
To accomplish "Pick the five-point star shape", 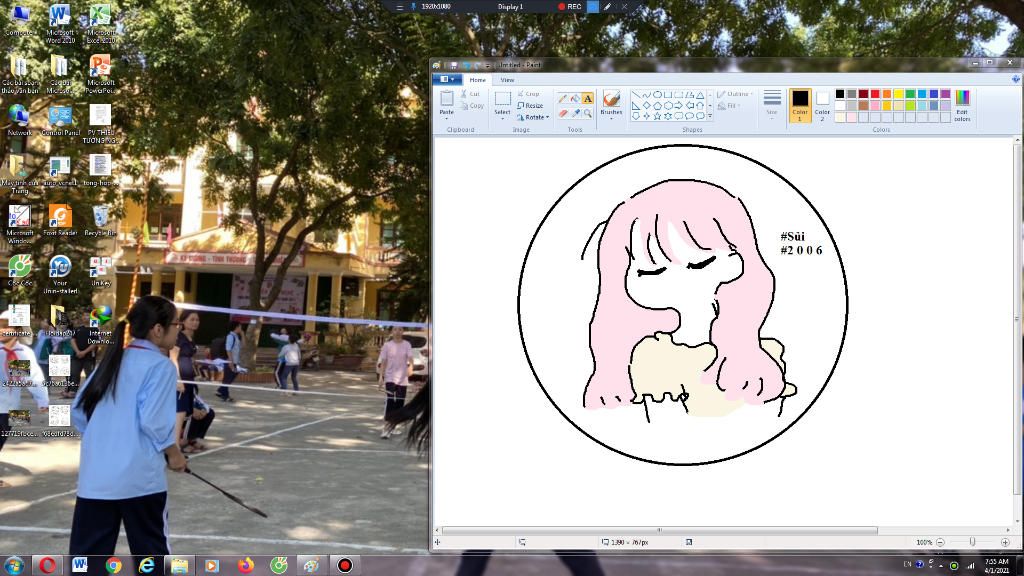I will (657, 116).
